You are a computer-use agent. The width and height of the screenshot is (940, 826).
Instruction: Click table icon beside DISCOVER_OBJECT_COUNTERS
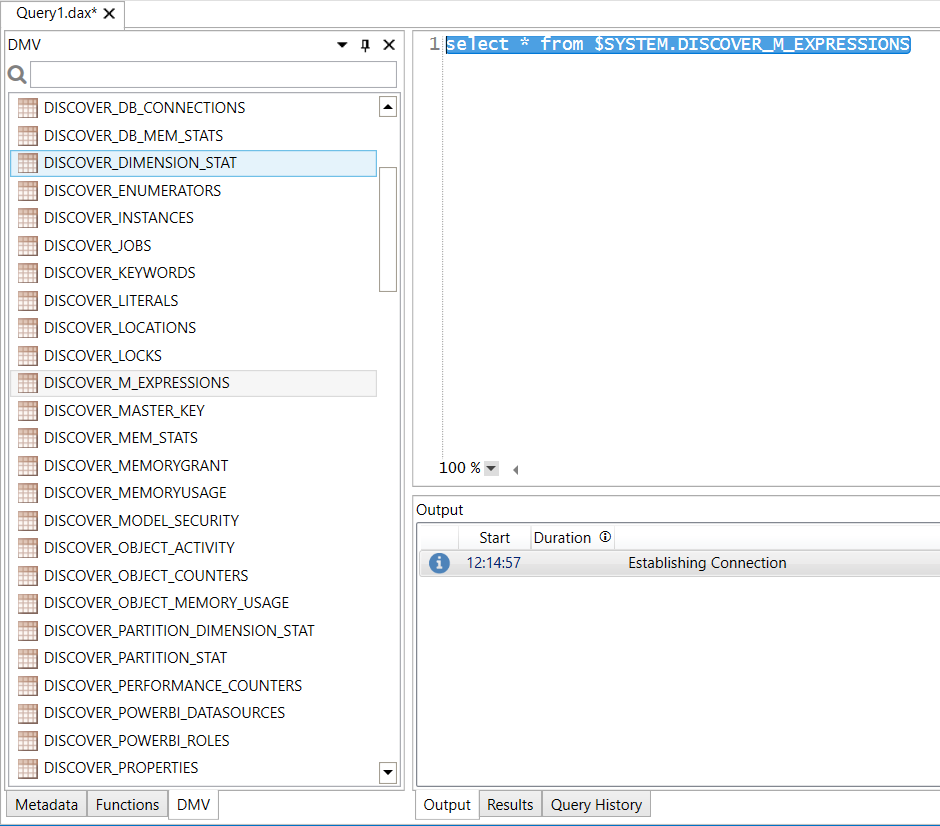28,576
